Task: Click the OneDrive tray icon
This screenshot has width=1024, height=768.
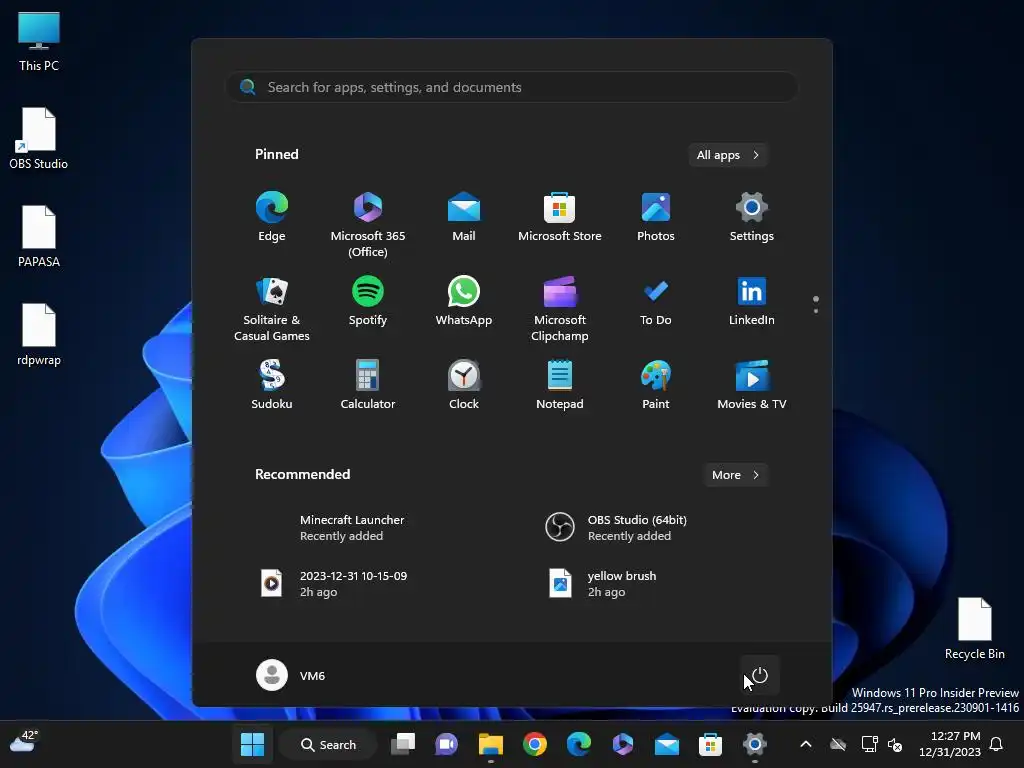Action: [x=838, y=744]
